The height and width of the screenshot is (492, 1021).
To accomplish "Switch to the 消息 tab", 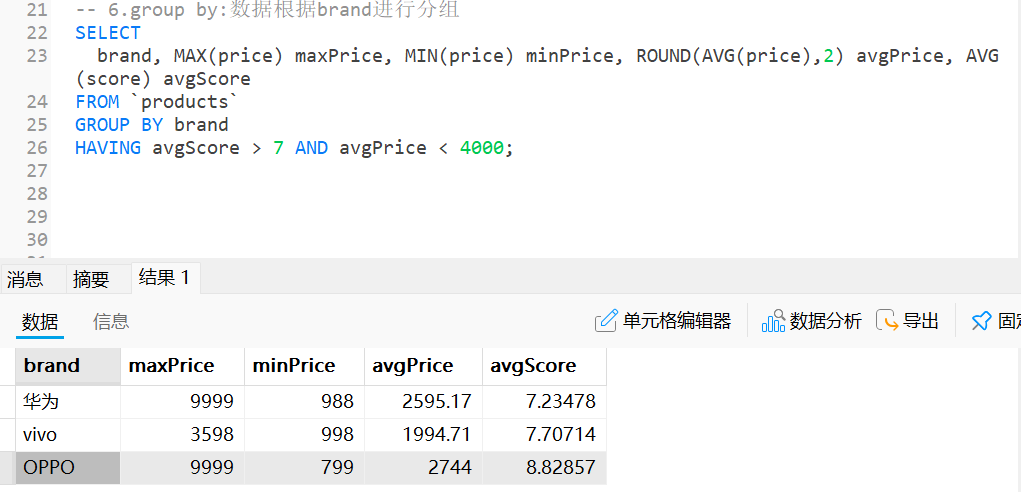I will [x=25, y=279].
